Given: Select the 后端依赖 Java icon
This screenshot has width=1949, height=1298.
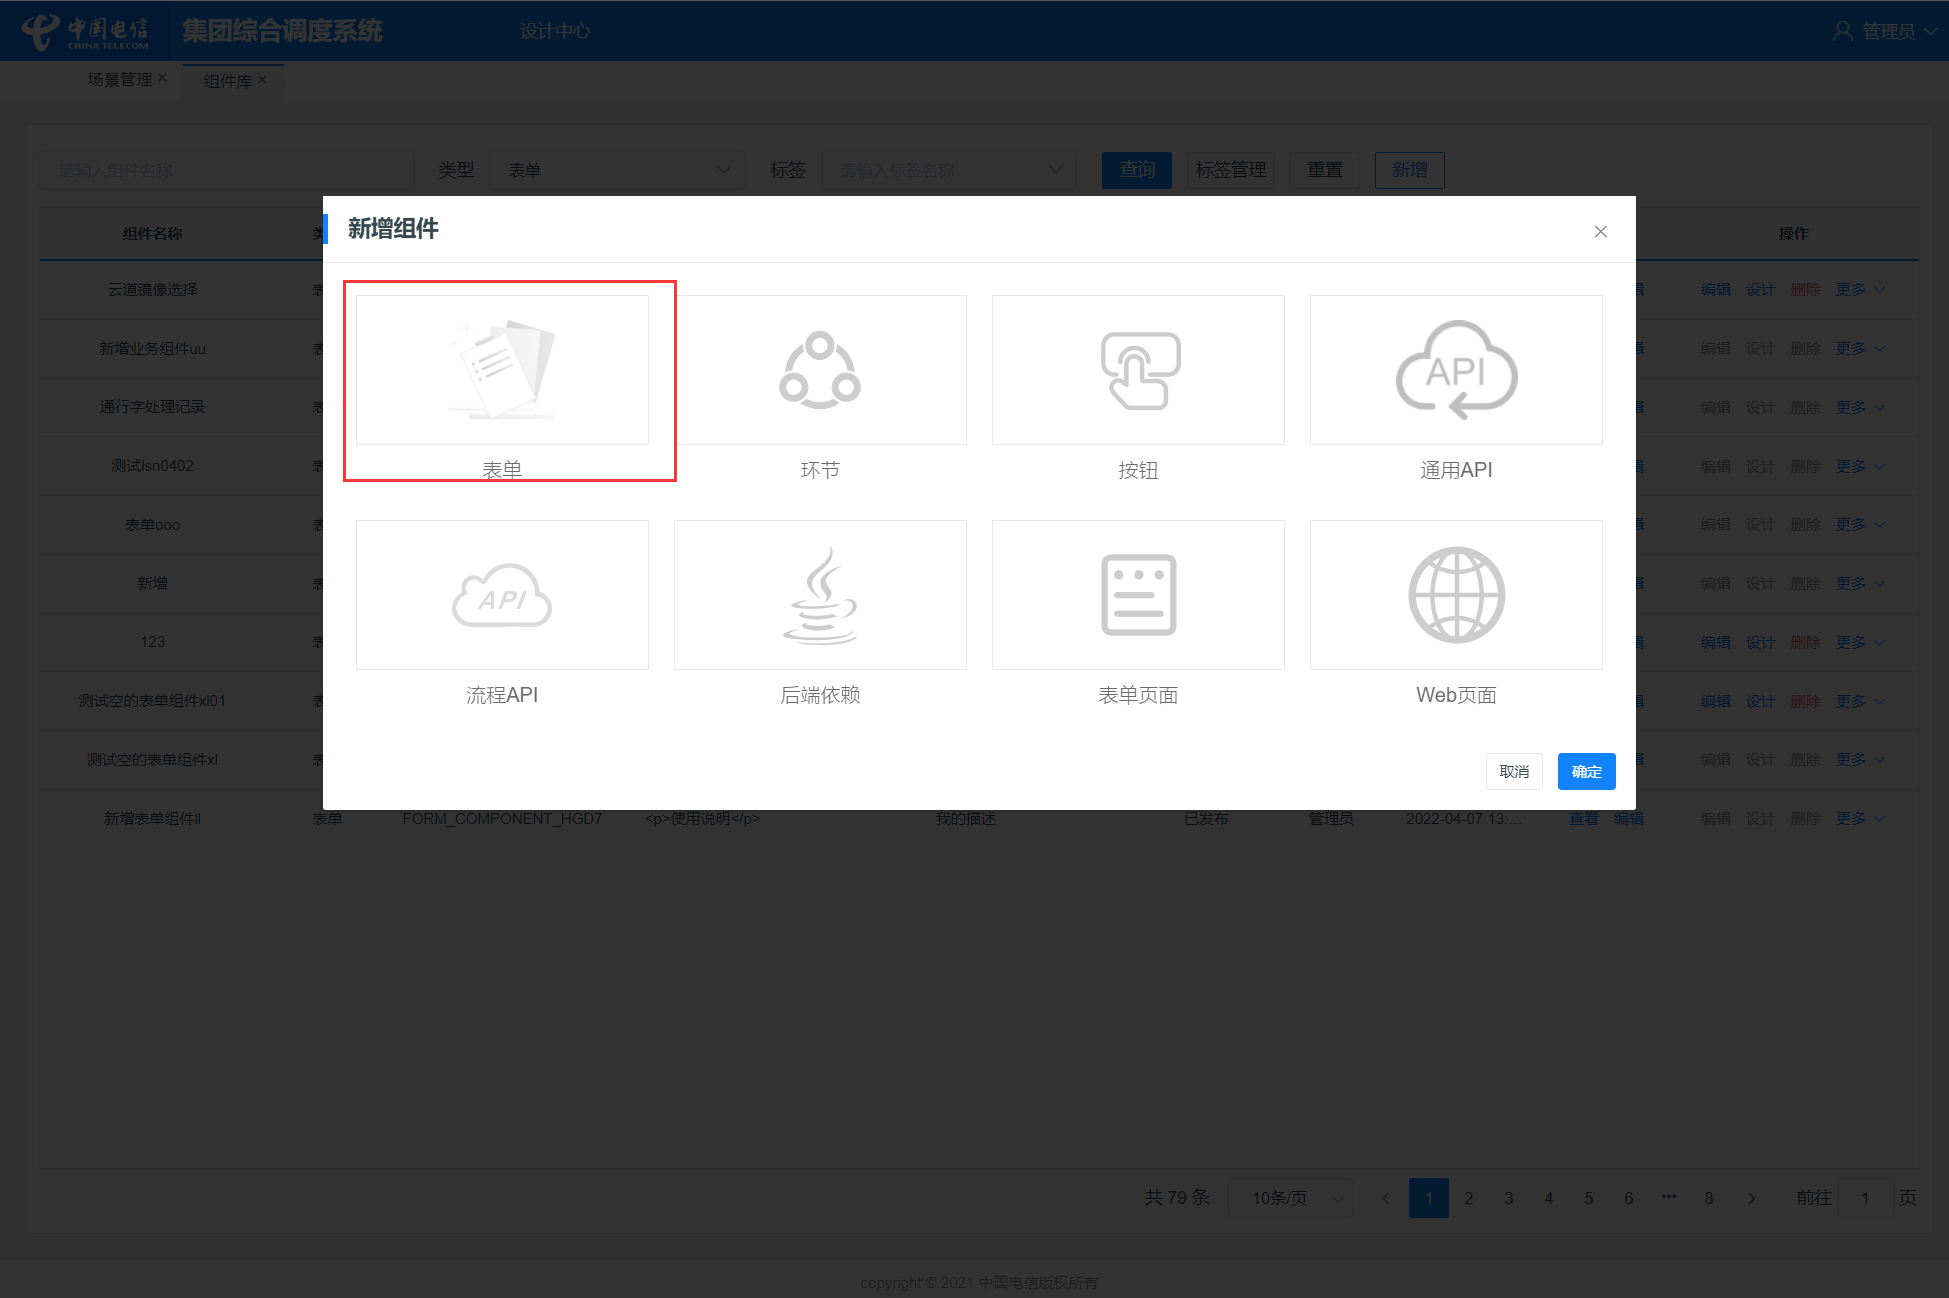Looking at the screenshot, I should pyautogui.click(x=820, y=595).
